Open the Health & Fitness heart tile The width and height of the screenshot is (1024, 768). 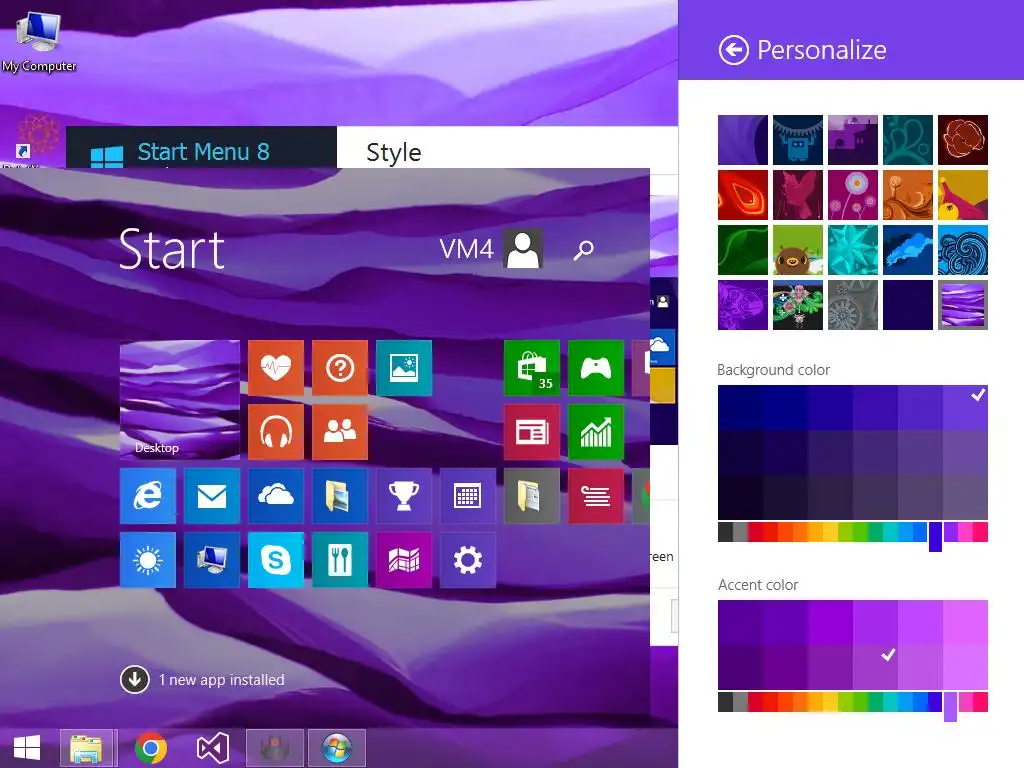click(x=276, y=368)
